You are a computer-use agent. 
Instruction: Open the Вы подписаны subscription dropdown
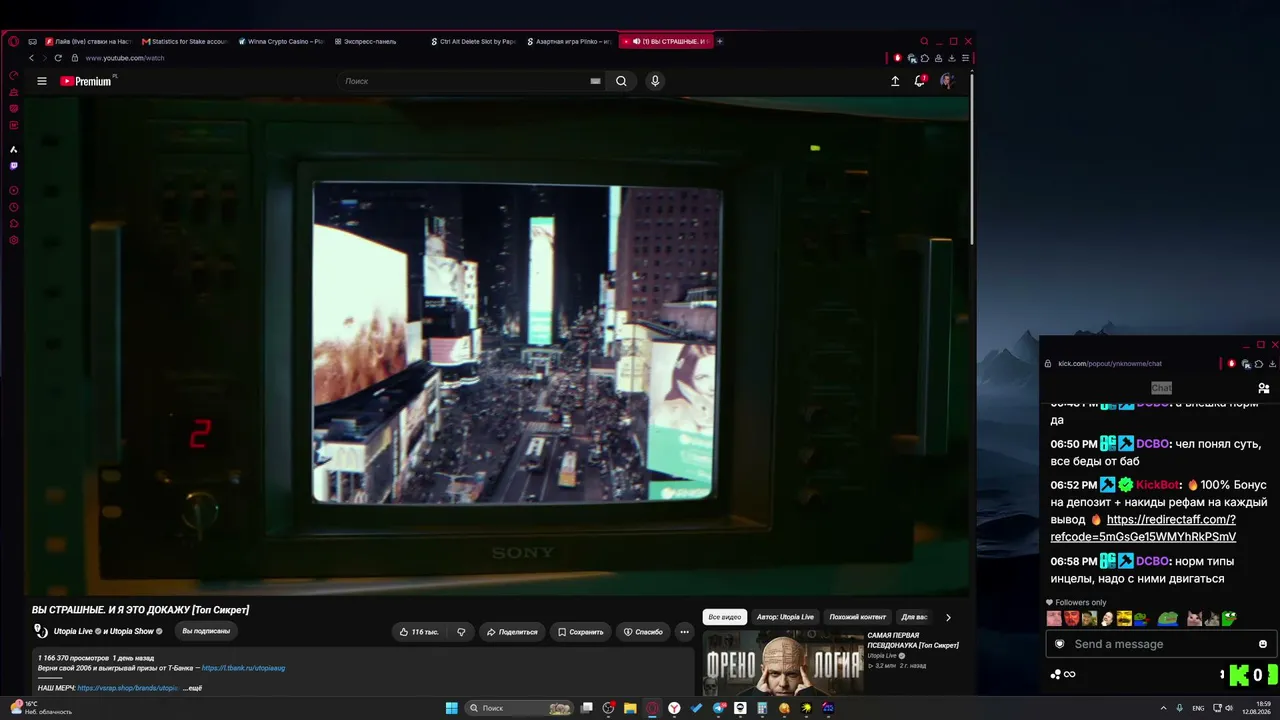point(206,631)
